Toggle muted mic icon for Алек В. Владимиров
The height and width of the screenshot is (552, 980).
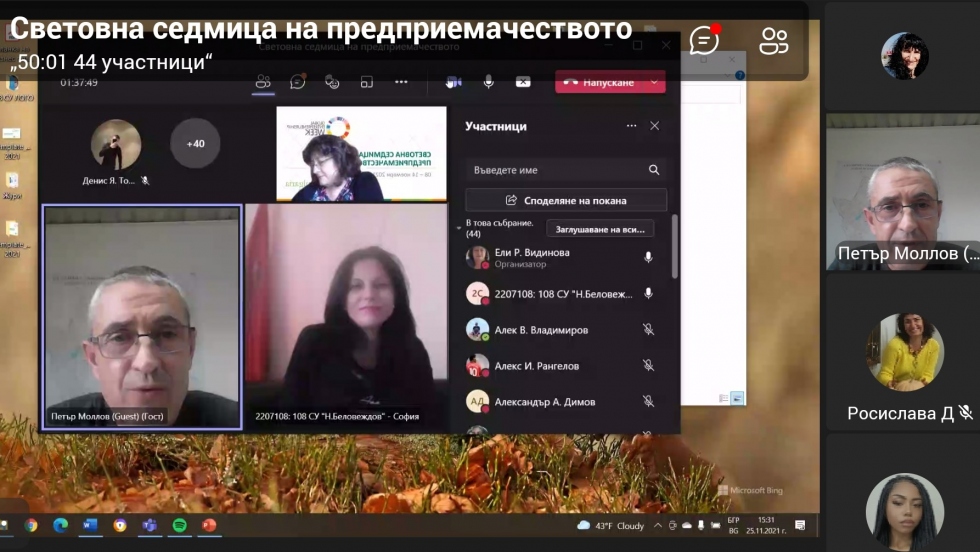tap(648, 329)
